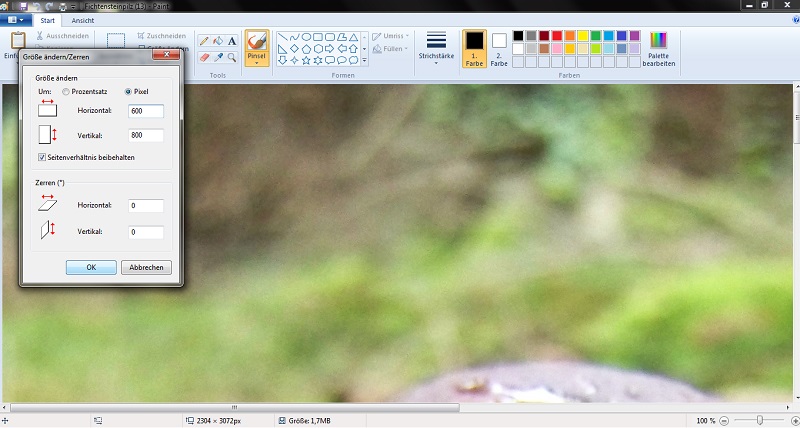
Task: Open the Pinsel brush dropdown
Action: (x=257, y=64)
